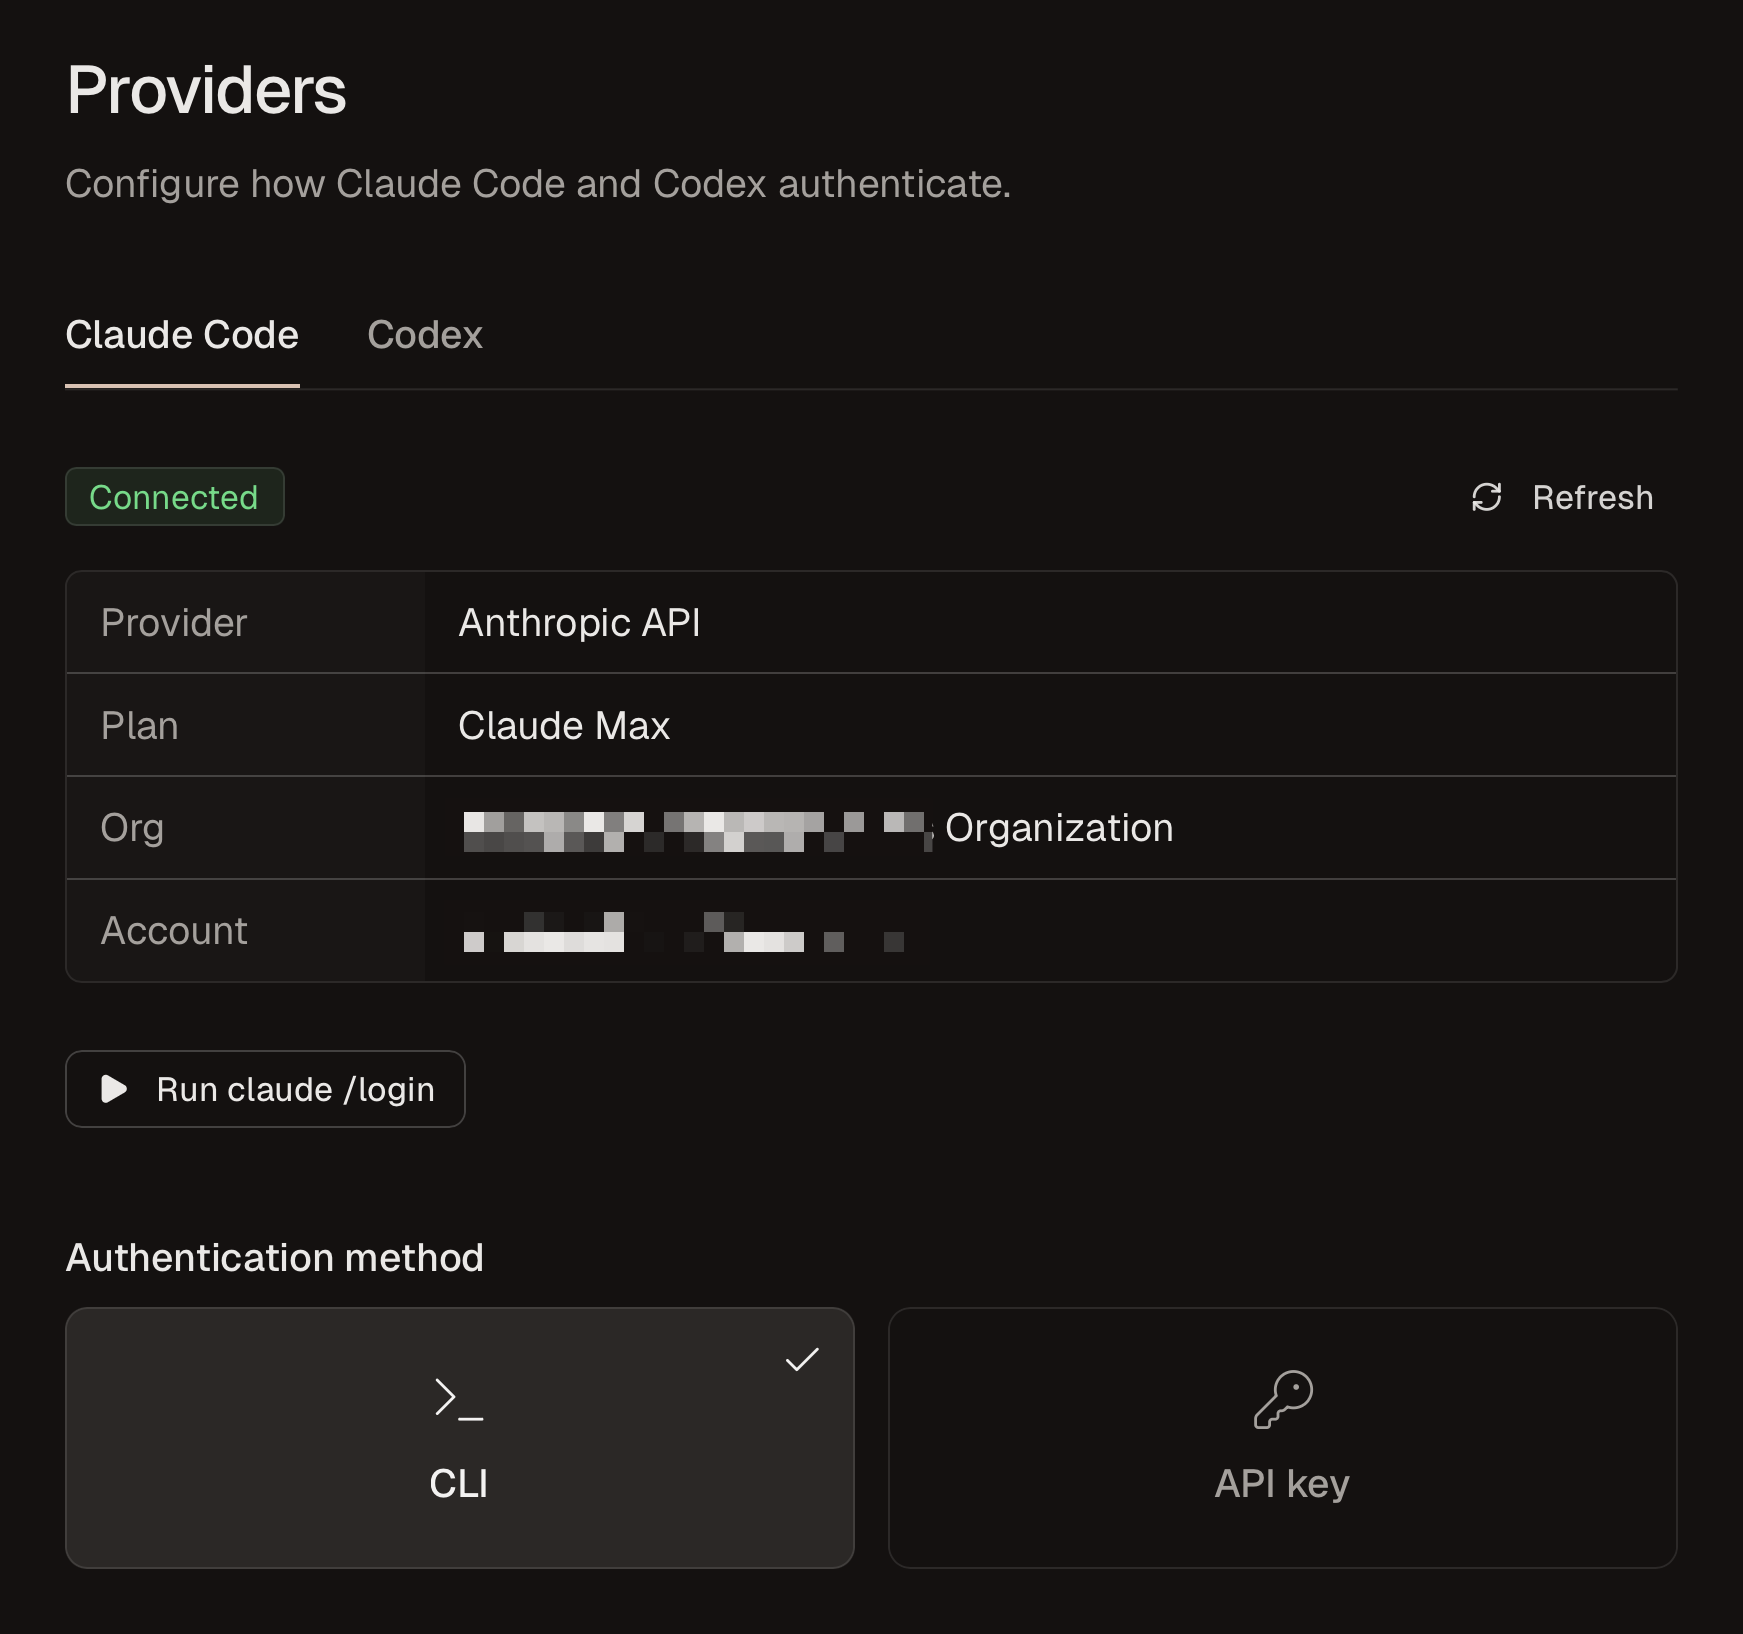Click the refresh arrows icon
Screen dimensions: 1743x1634
[x=1487, y=497]
